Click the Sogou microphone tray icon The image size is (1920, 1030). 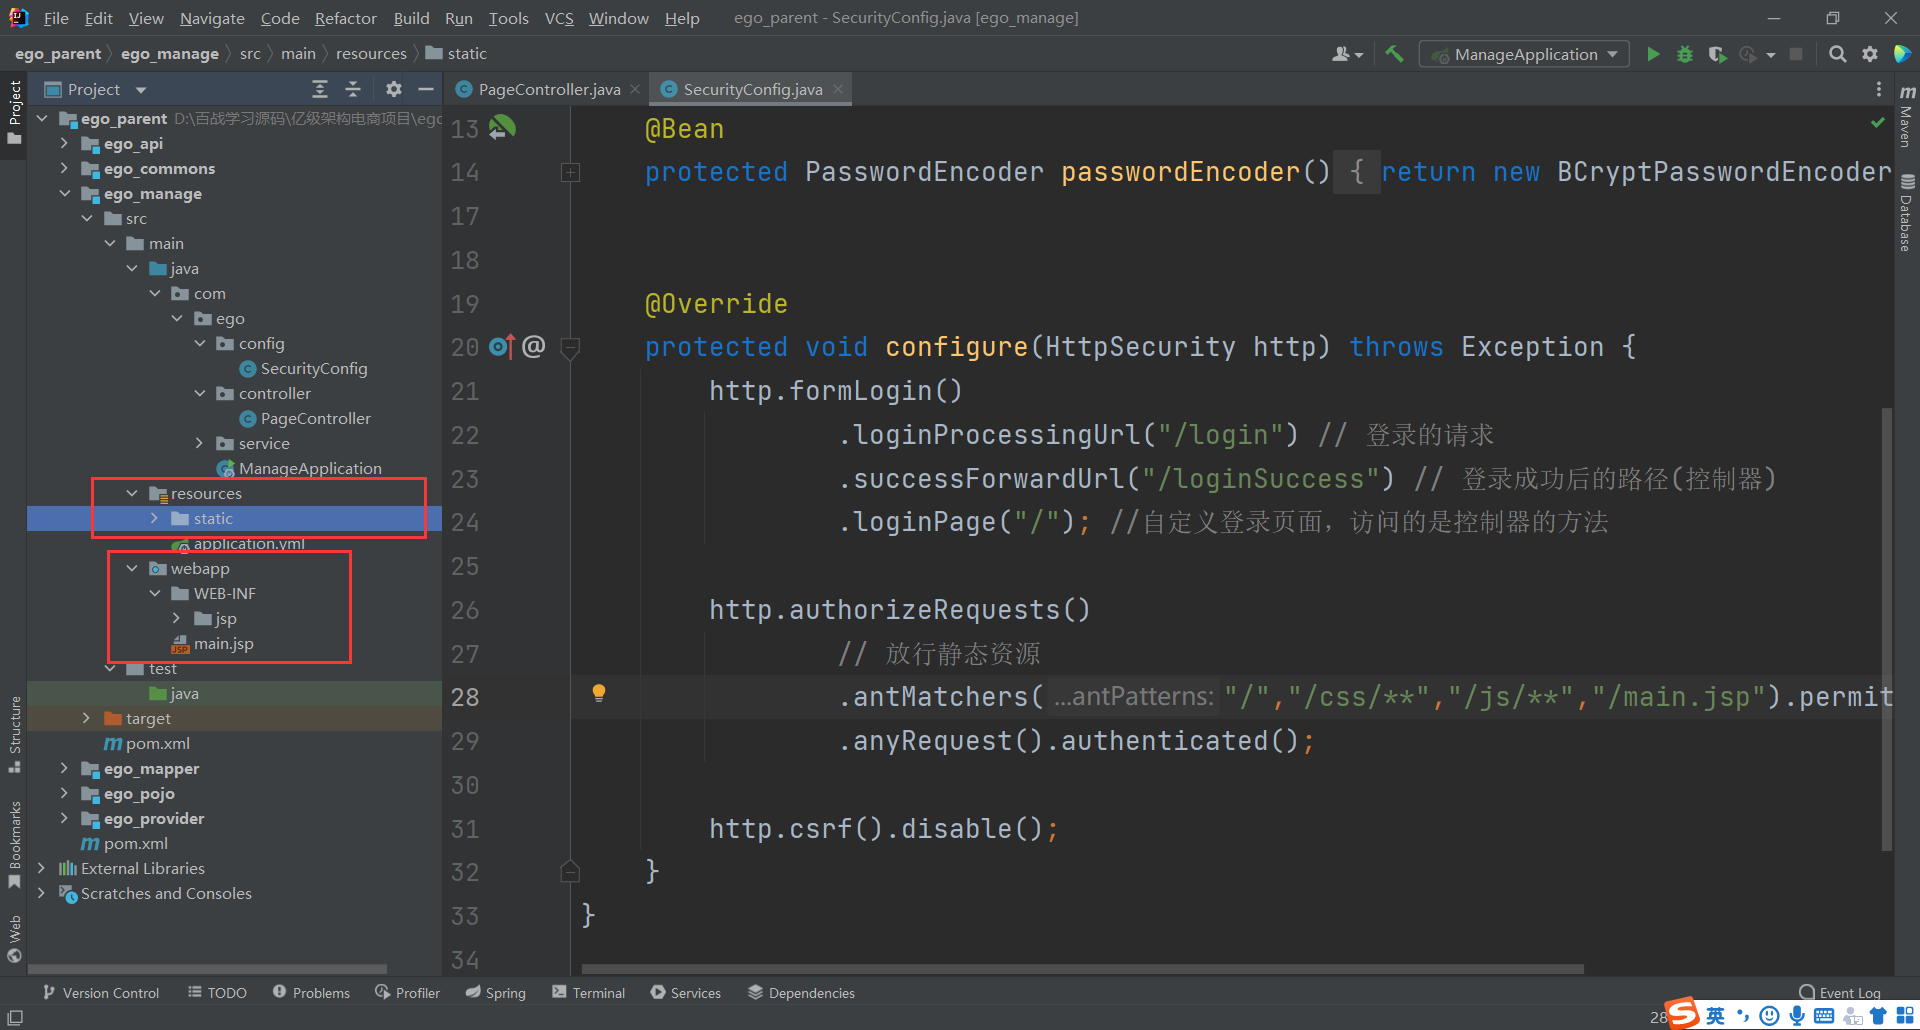1797,1016
